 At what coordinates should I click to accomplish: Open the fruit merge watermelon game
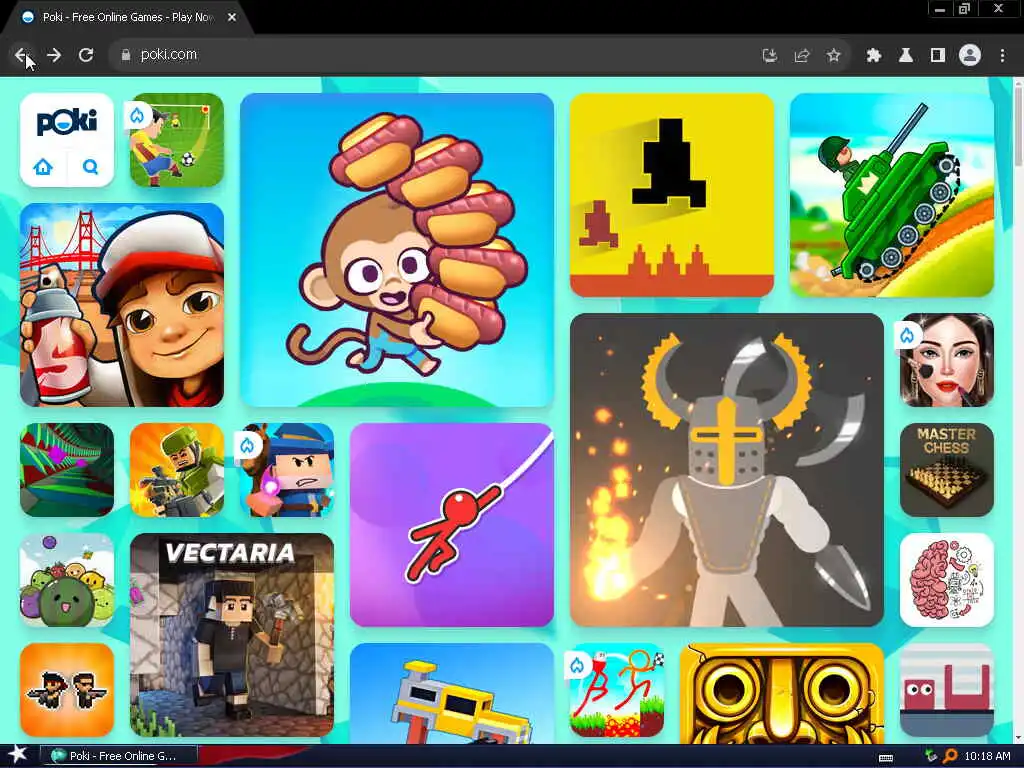pyautogui.click(x=67, y=580)
